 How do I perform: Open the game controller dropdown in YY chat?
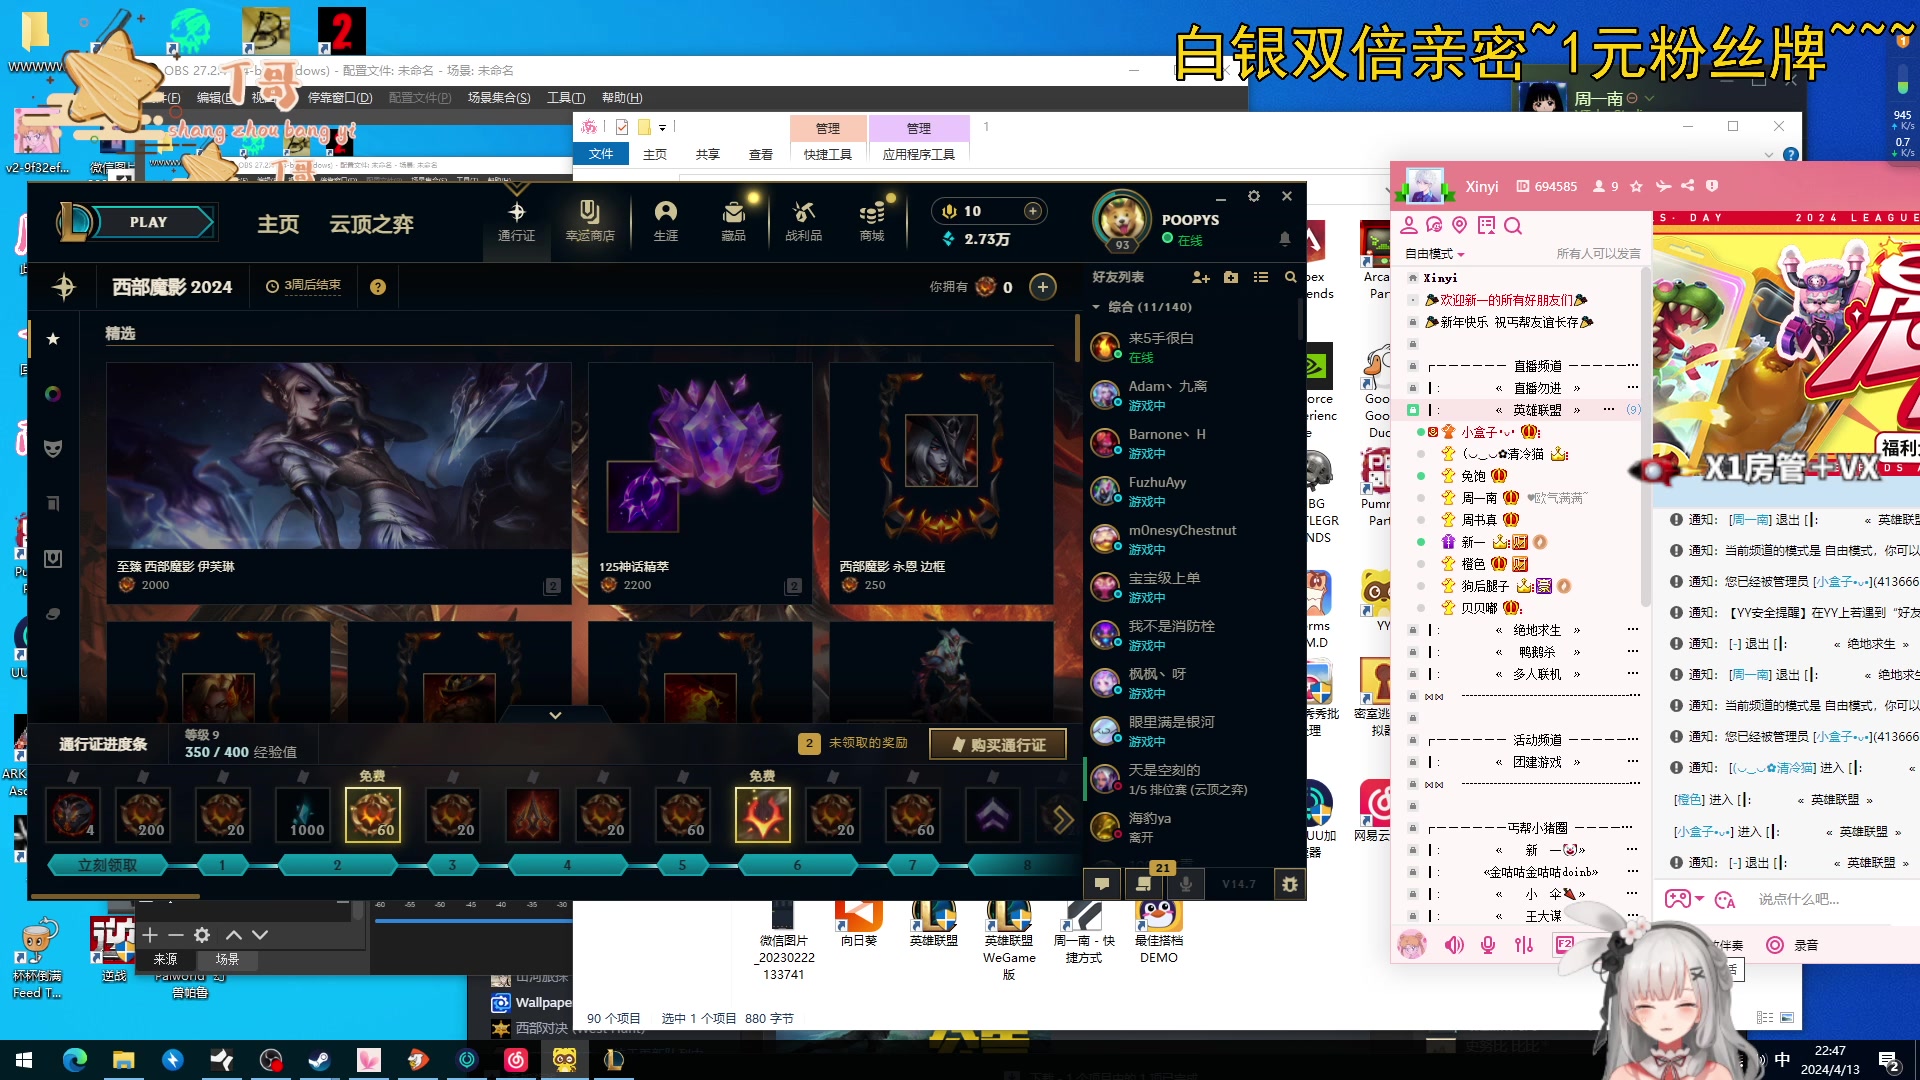pos(1683,899)
